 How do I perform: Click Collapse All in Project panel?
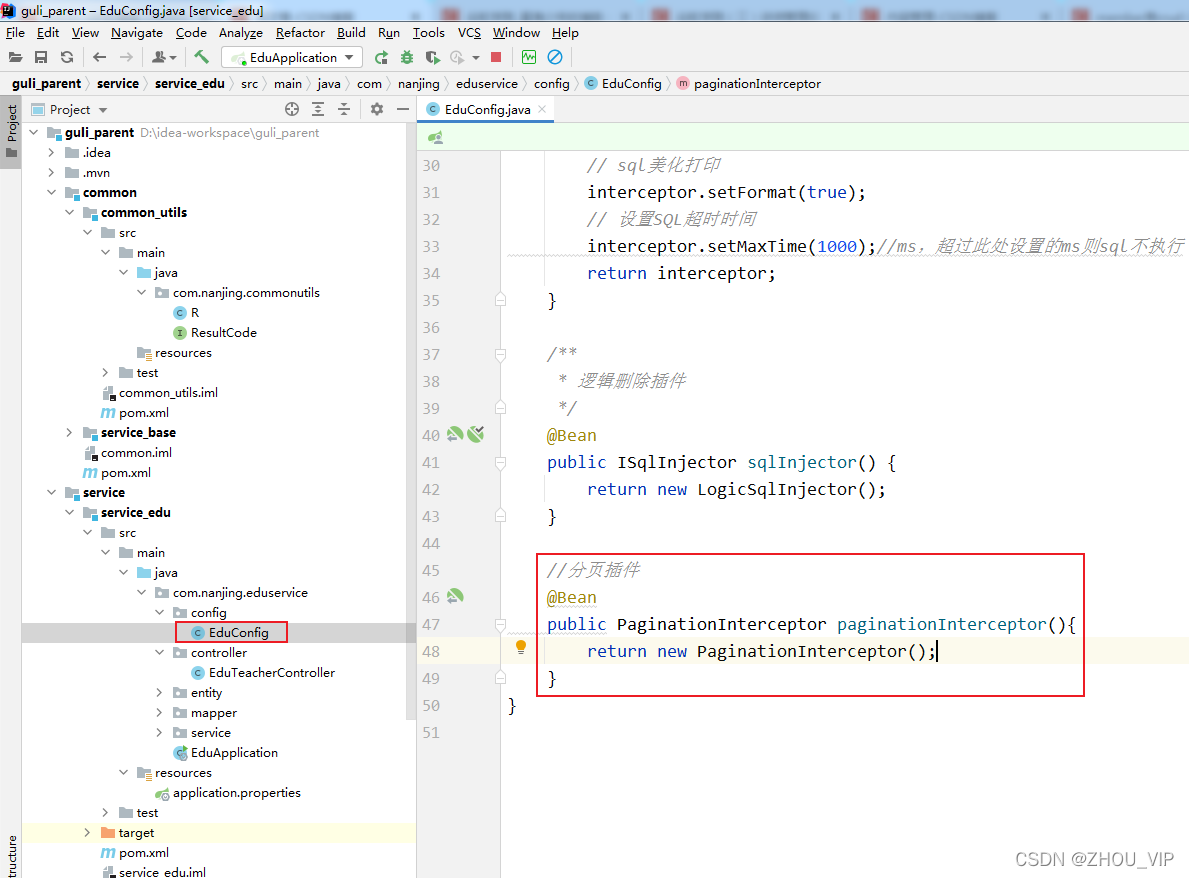[344, 109]
